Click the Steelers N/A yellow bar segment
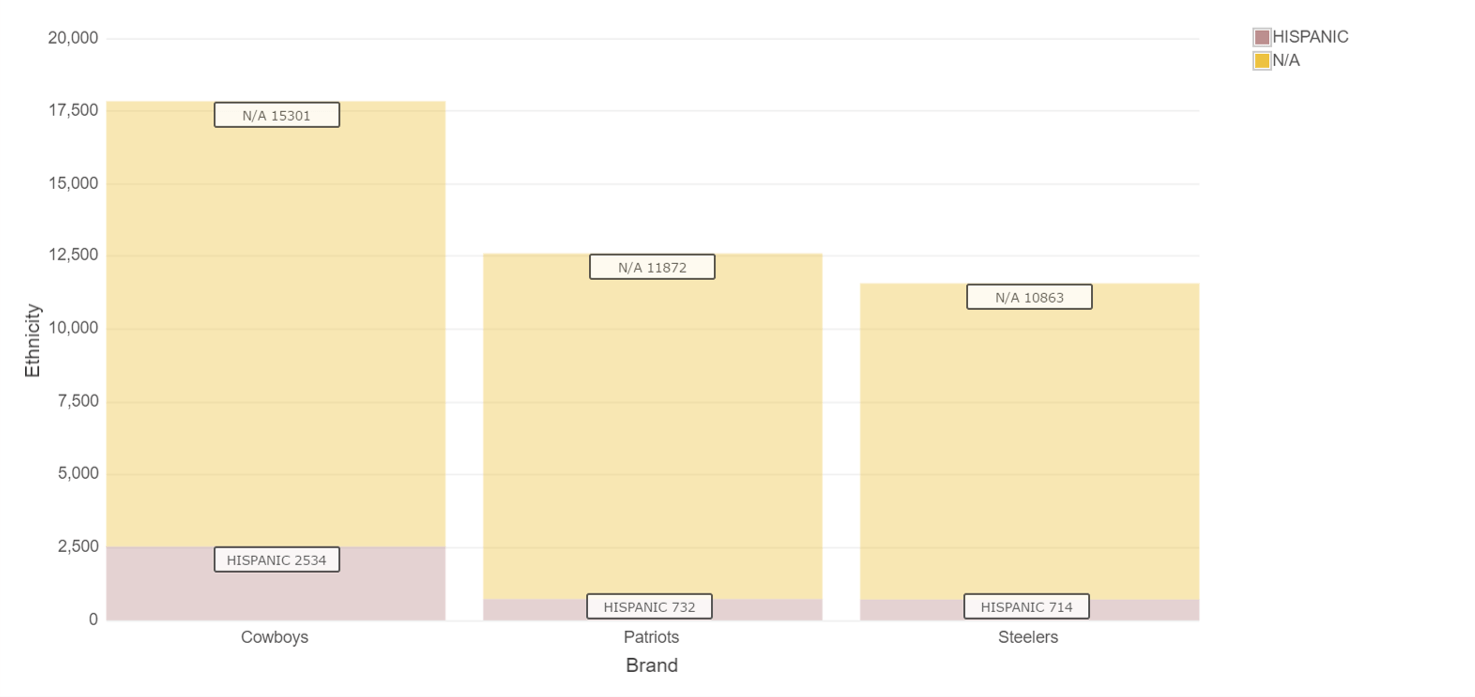1475x697 pixels. (x=1030, y=445)
